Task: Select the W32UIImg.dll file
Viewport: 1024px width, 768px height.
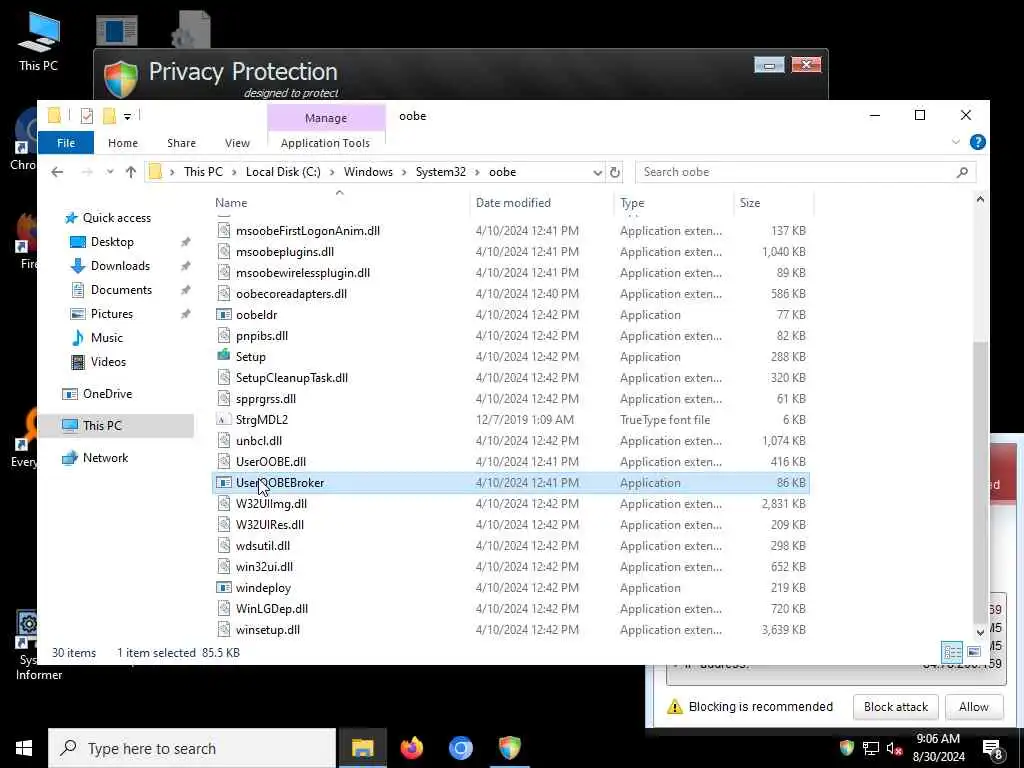Action: (x=511, y=504)
